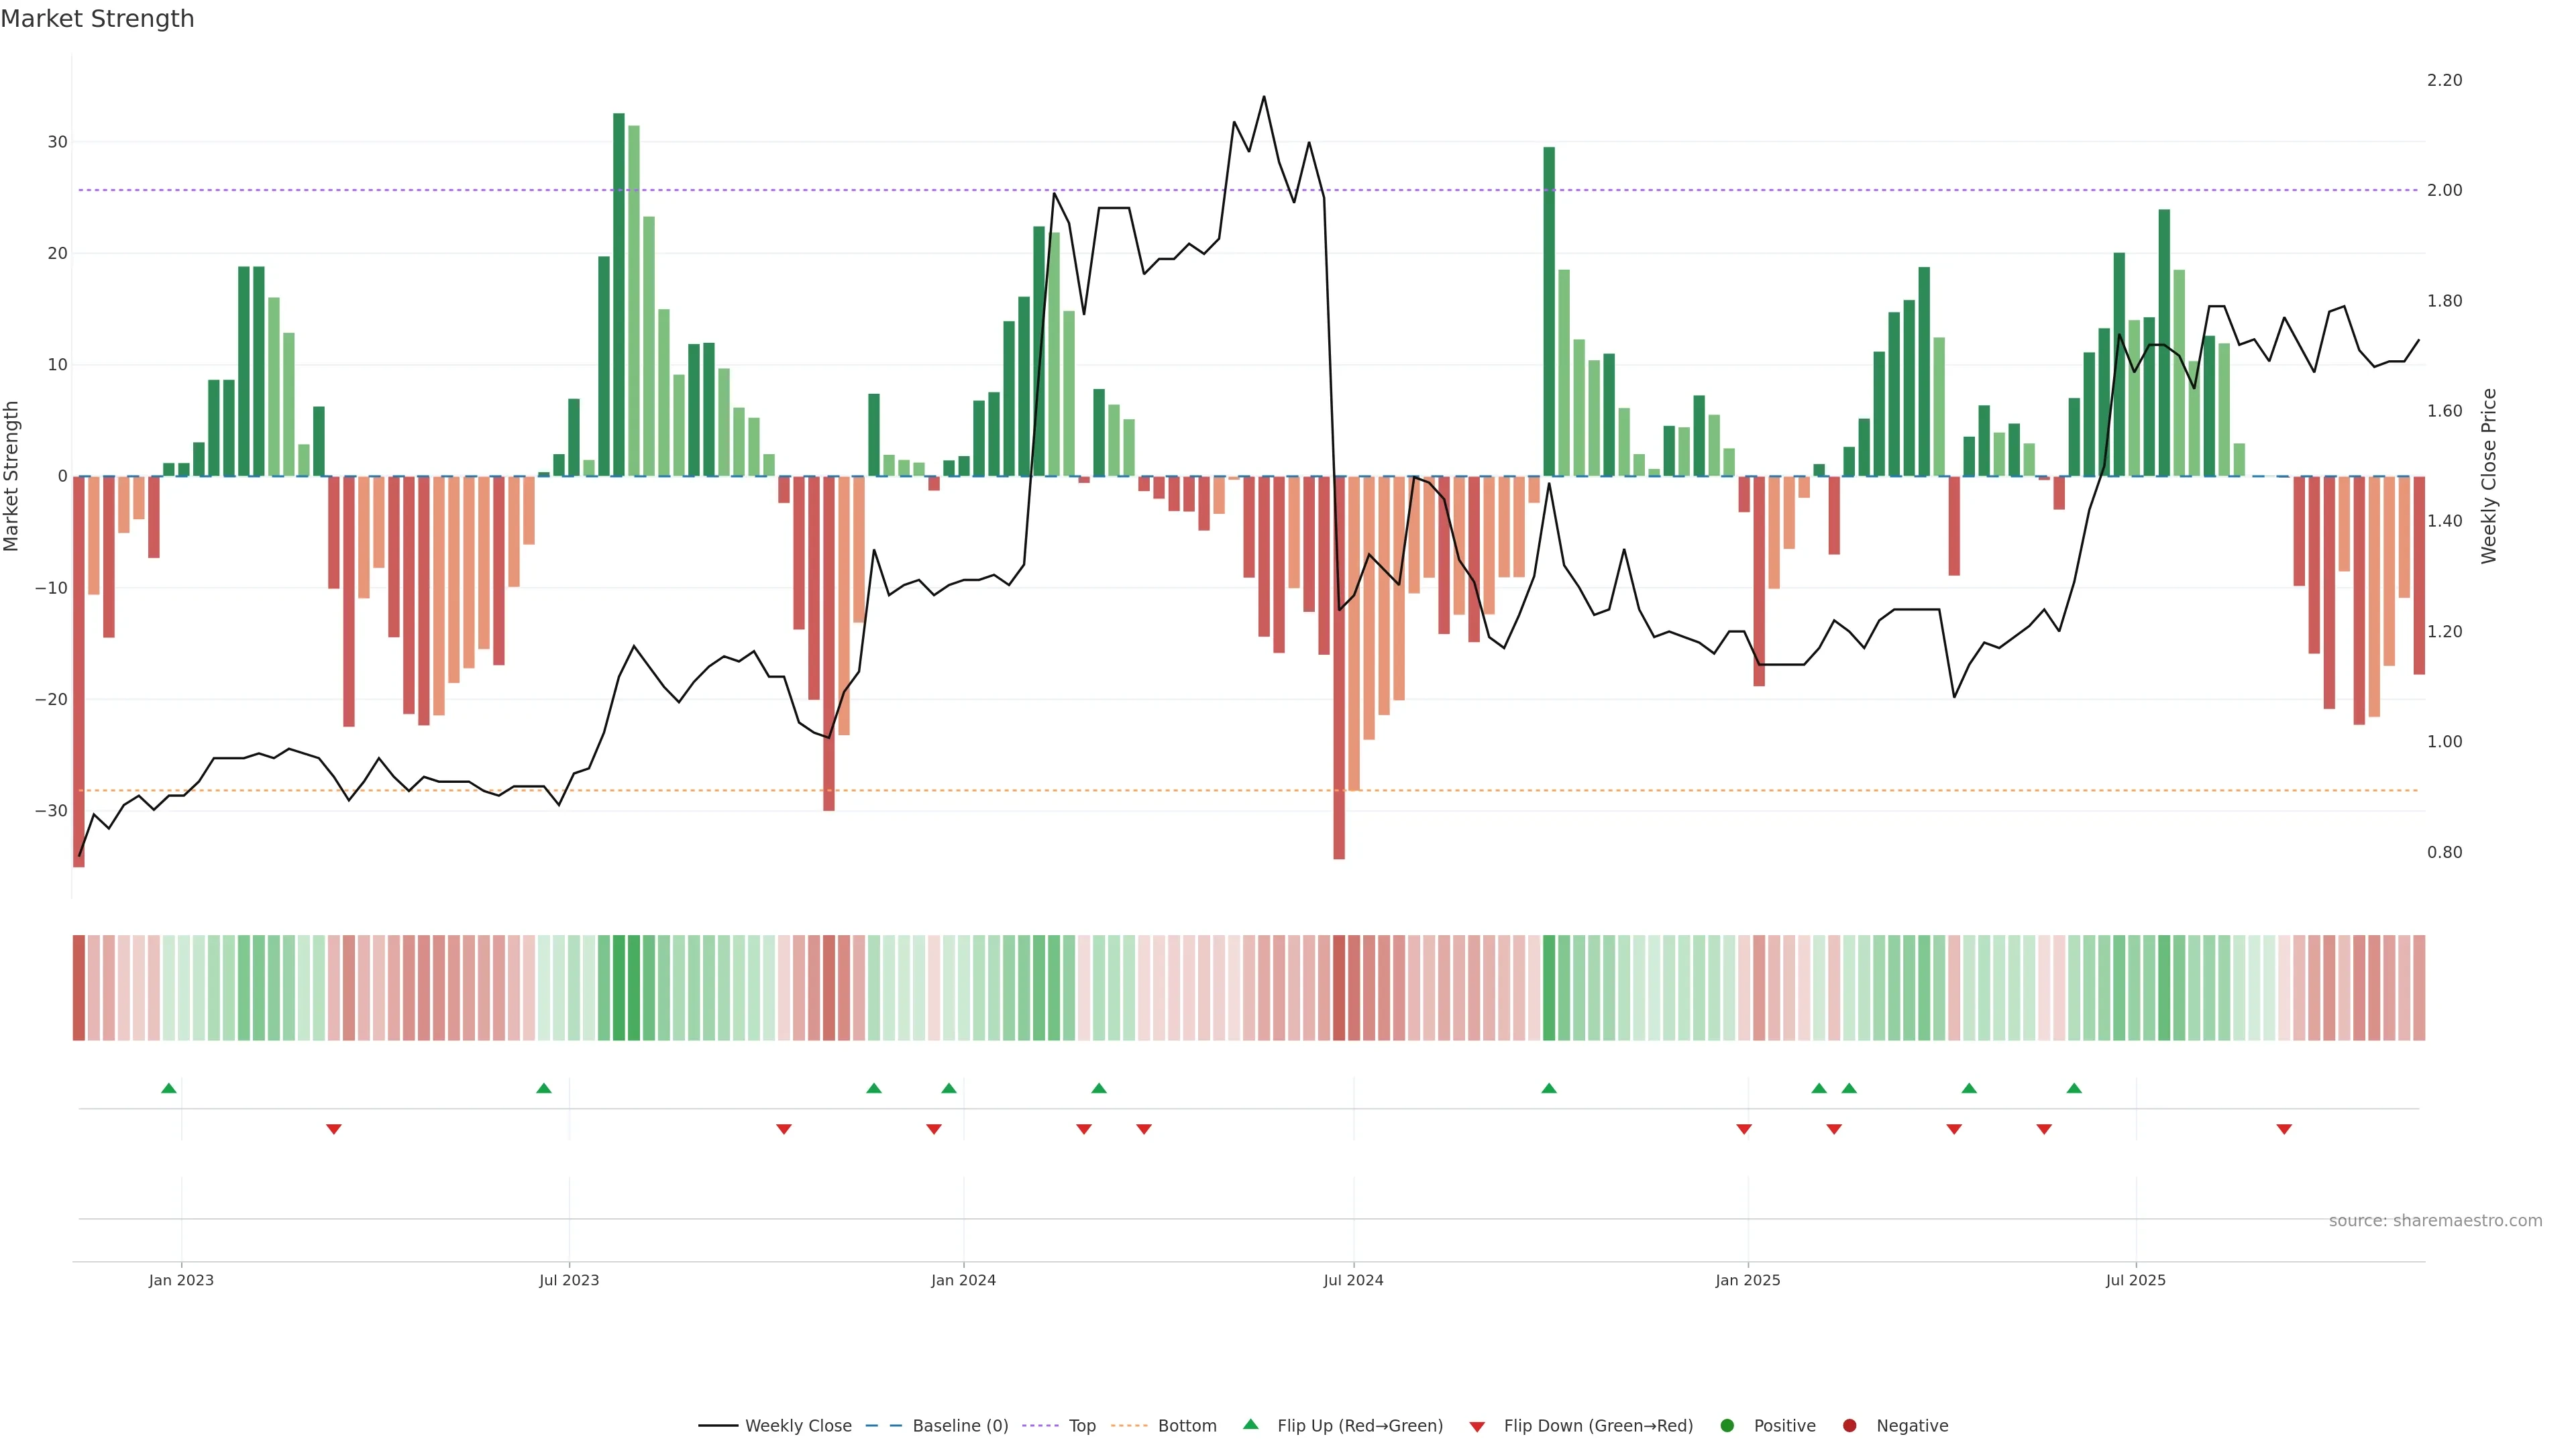Click the tallest green bar in Jul 2023
Viewport: 2576px width, 1449px height.
619,295
